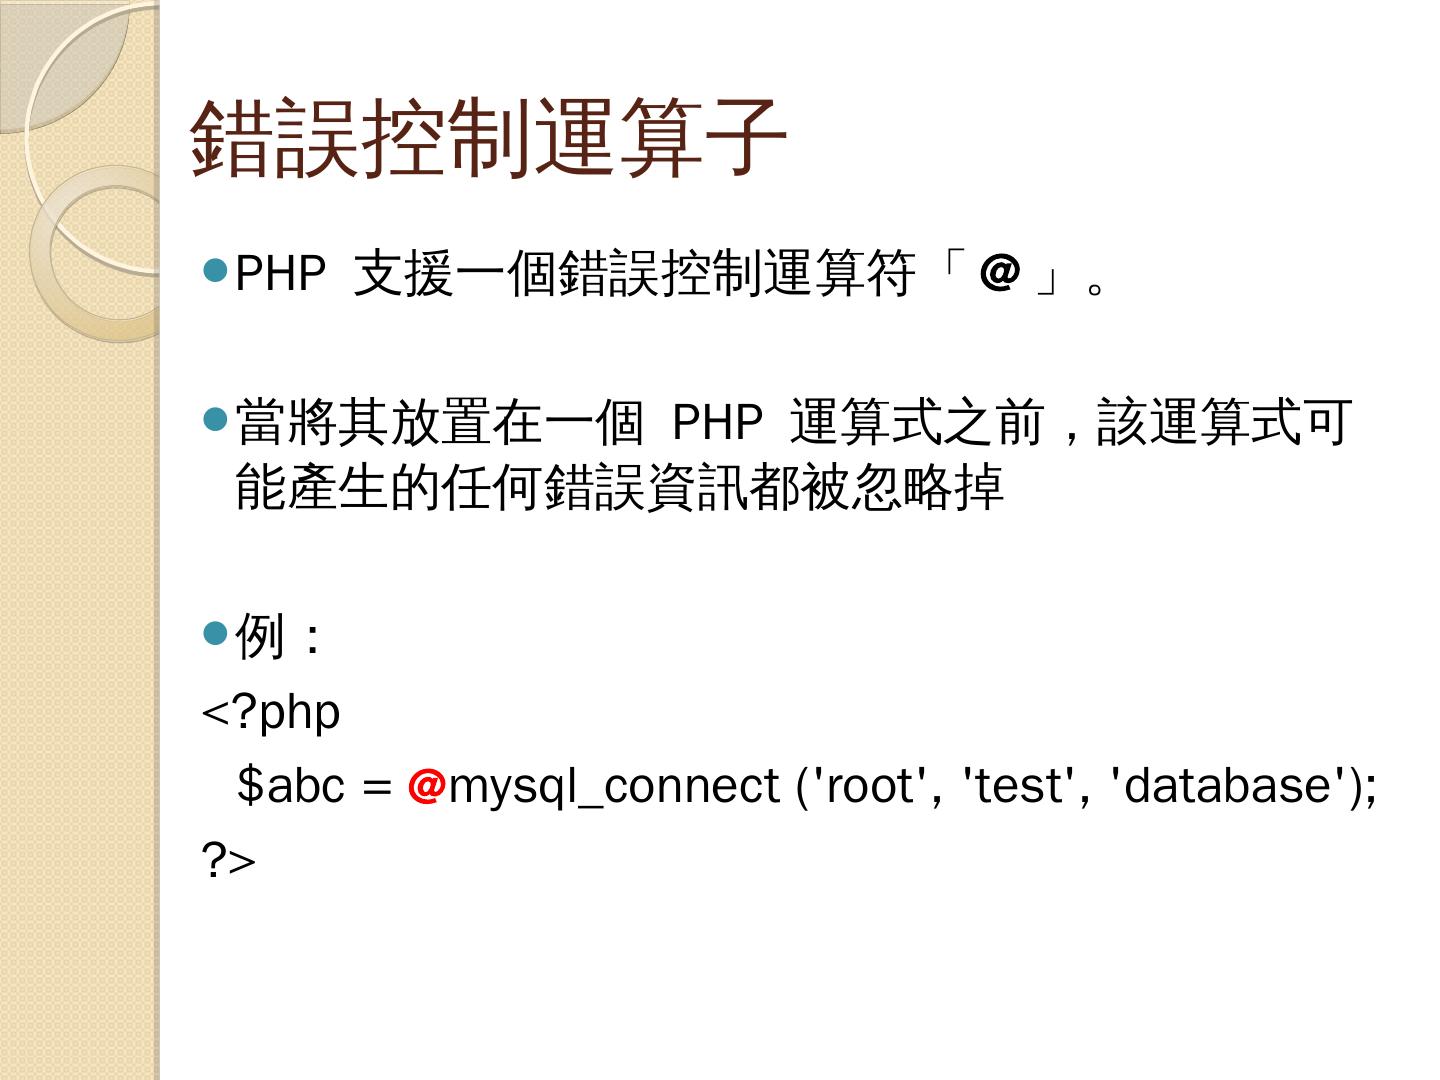The height and width of the screenshot is (1080, 1440).
Task: Click the 例: label
Action: (x=278, y=636)
